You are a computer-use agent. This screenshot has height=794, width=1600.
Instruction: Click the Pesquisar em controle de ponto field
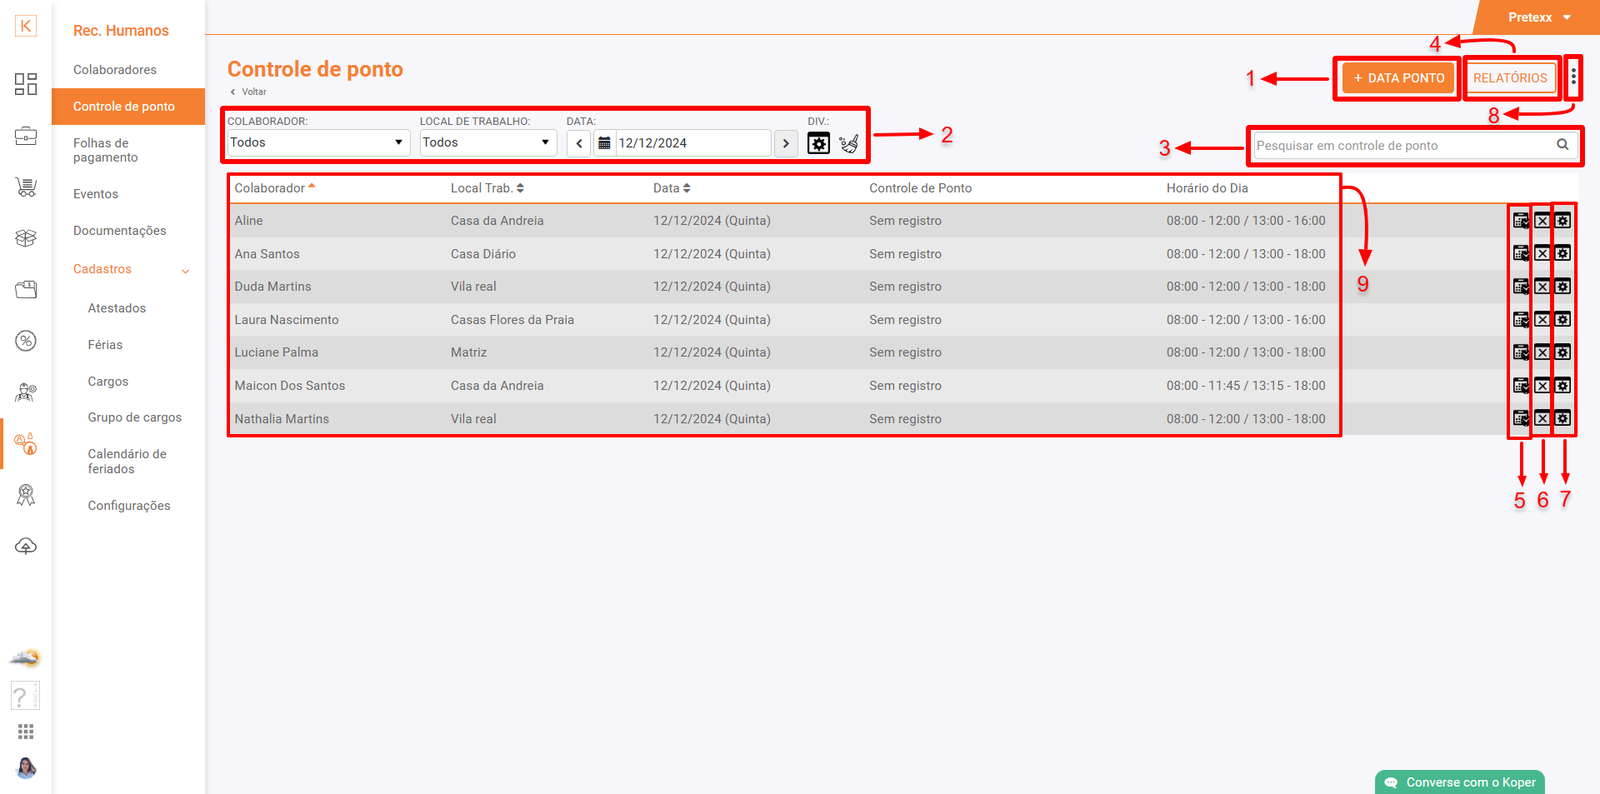pyautogui.click(x=1400, y=146)
